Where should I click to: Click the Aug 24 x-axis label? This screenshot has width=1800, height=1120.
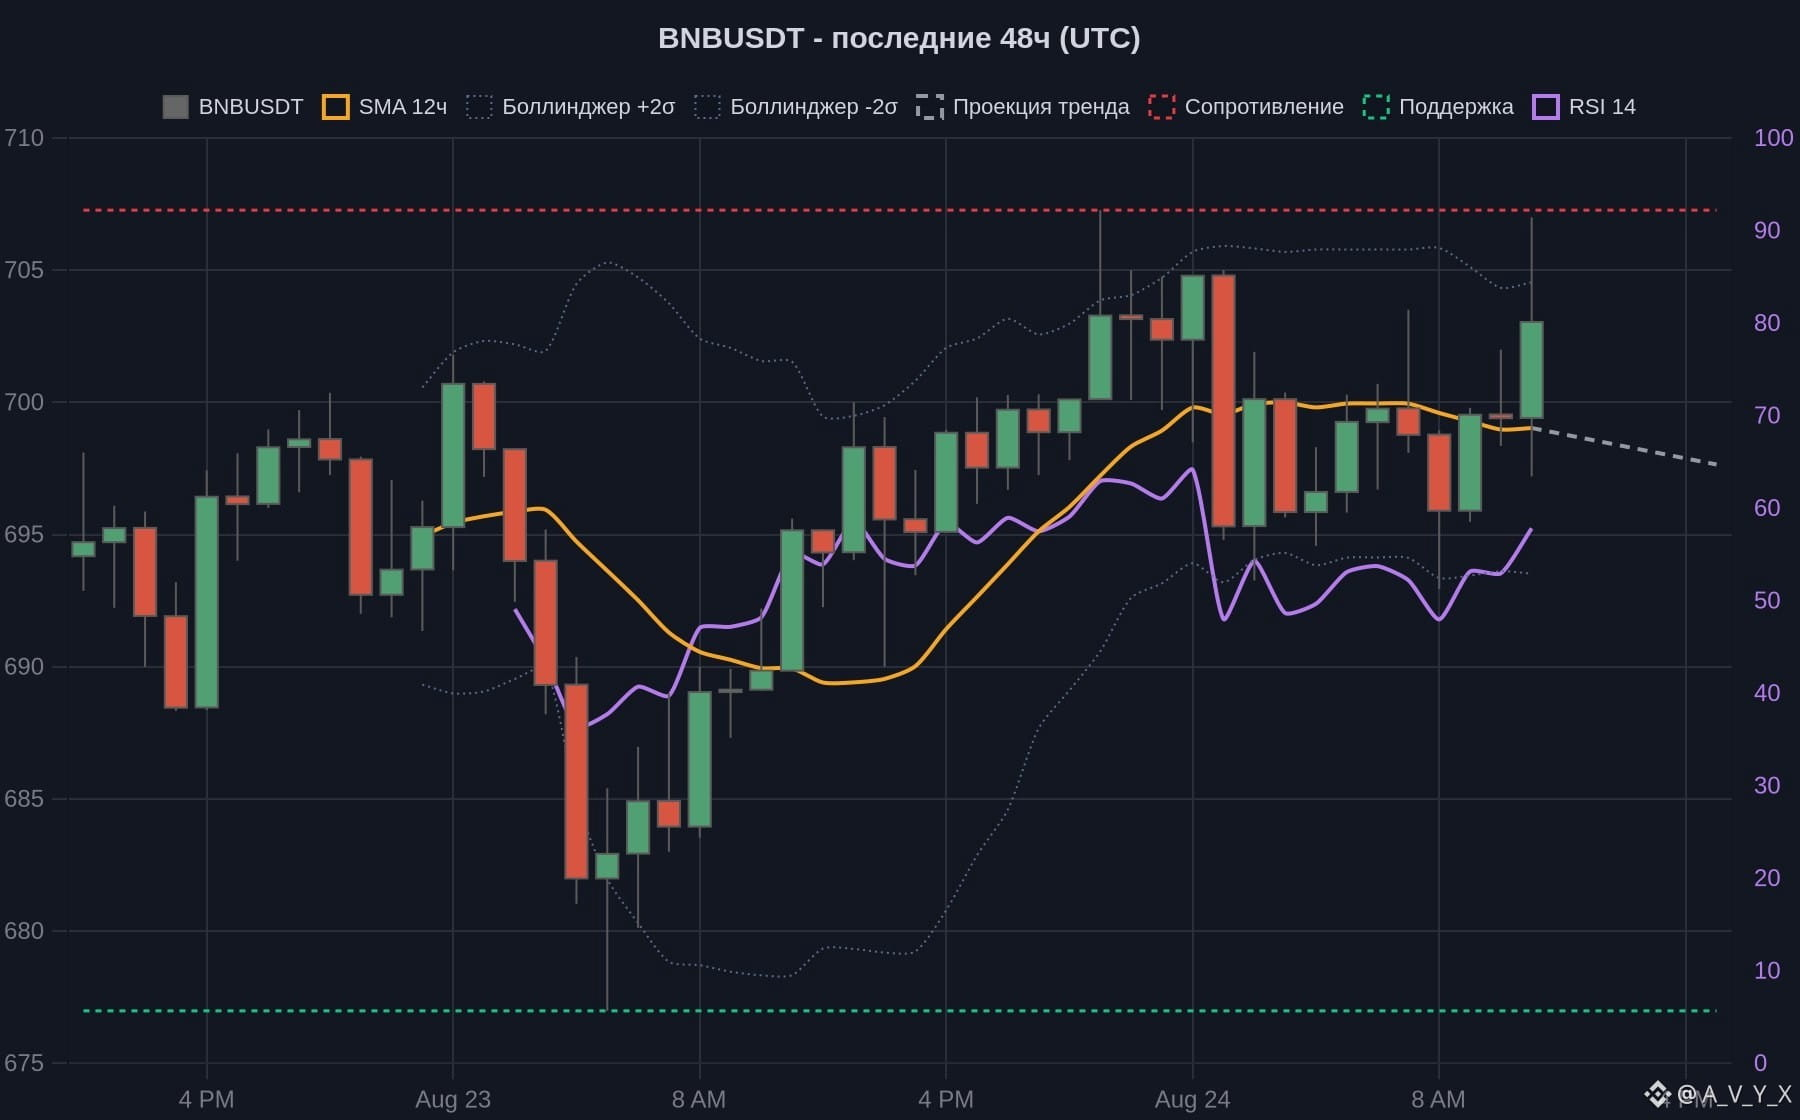tap(1192, 1099)
